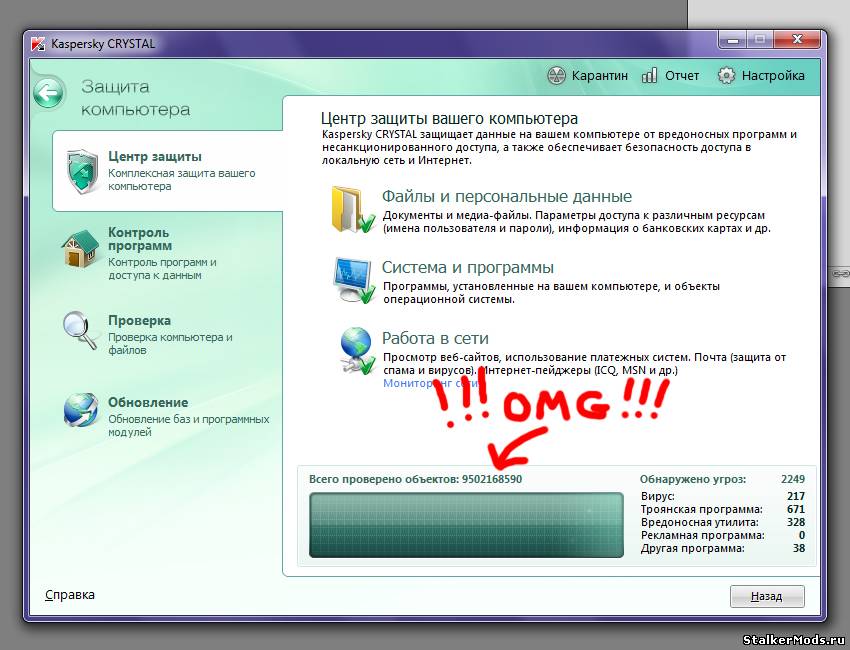Click the Обнаружено угроз total 2249
This screenshot has width=850, height=650.
click(722, 479)
